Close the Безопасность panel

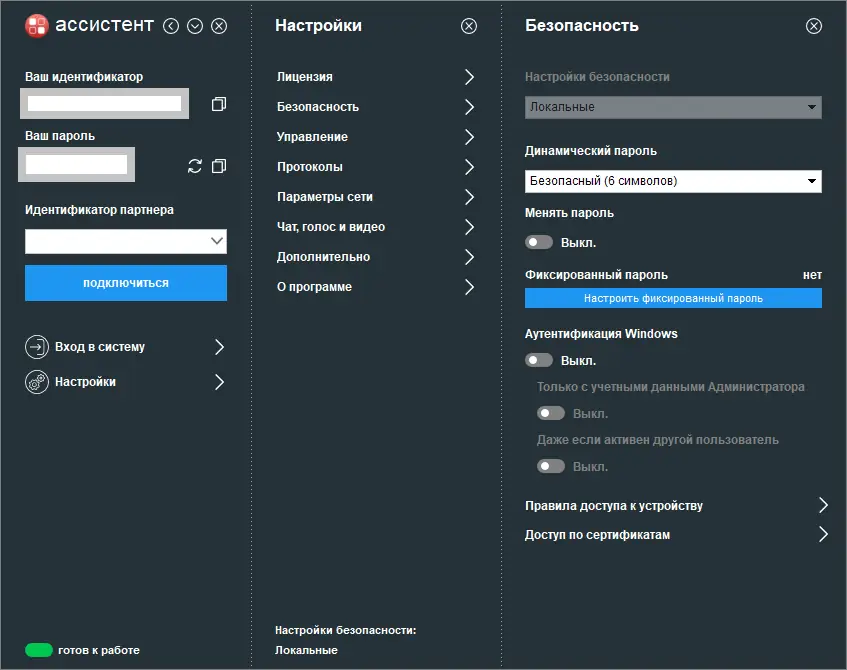[814, 27]
